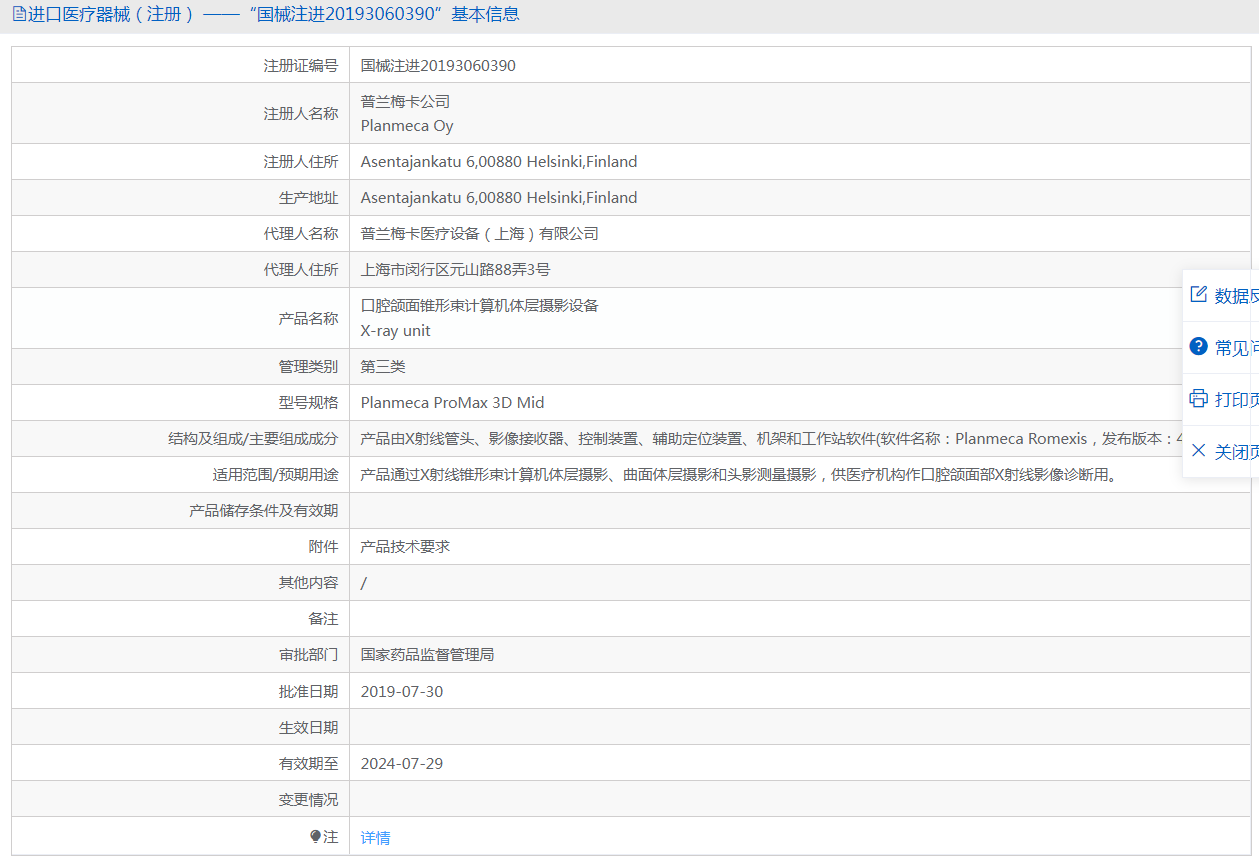Click the lightbulb icon beside 注
Image resolution: width=1259 pixels, height=857 pixels.
(x=315, y=836)
